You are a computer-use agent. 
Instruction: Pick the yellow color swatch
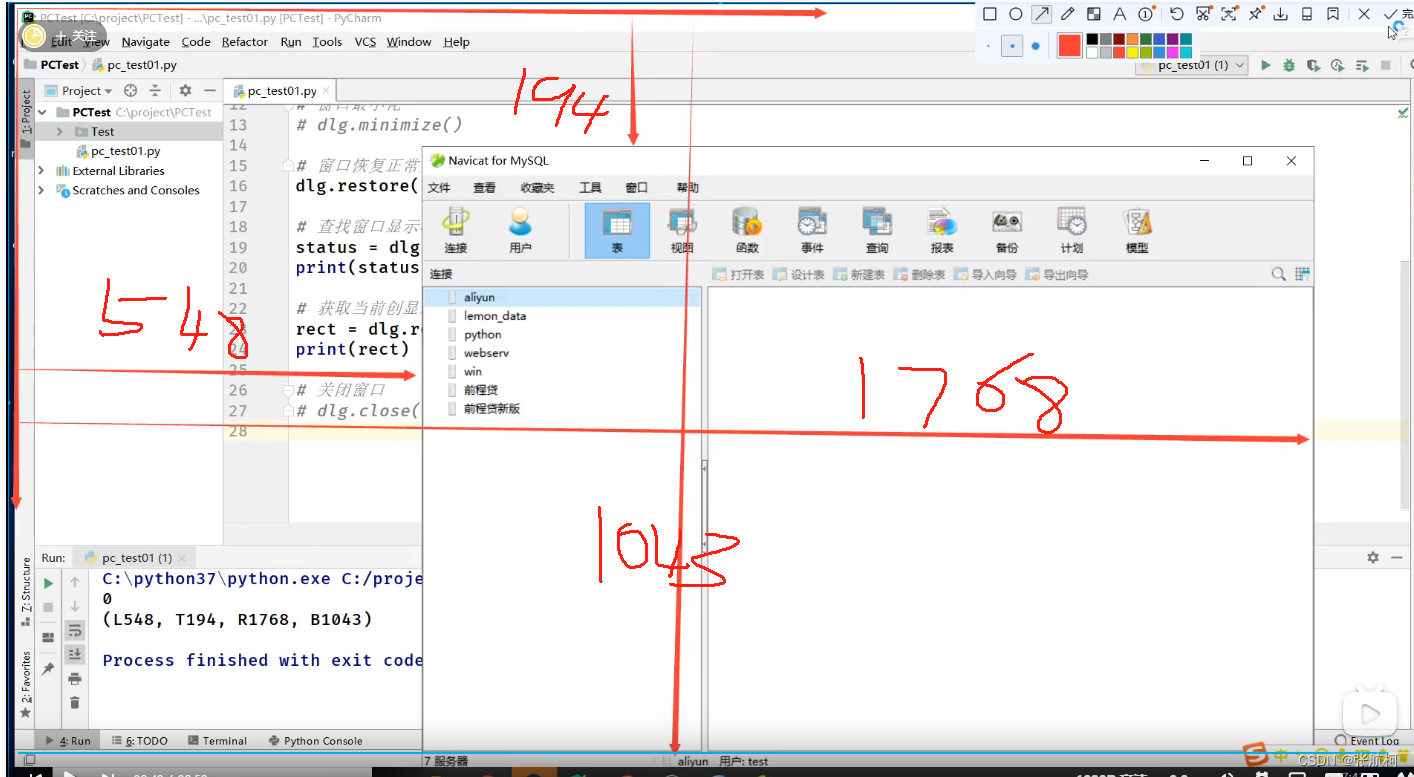point(1132,52)
